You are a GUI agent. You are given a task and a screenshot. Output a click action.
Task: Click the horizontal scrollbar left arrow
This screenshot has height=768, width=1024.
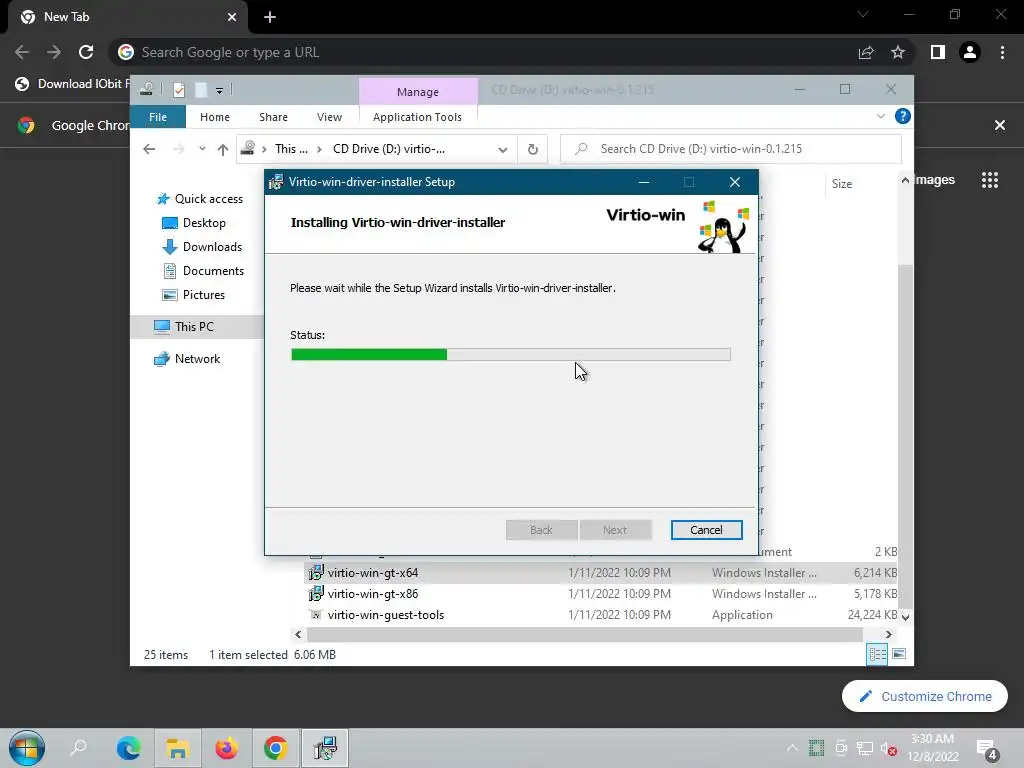(298, 634)
